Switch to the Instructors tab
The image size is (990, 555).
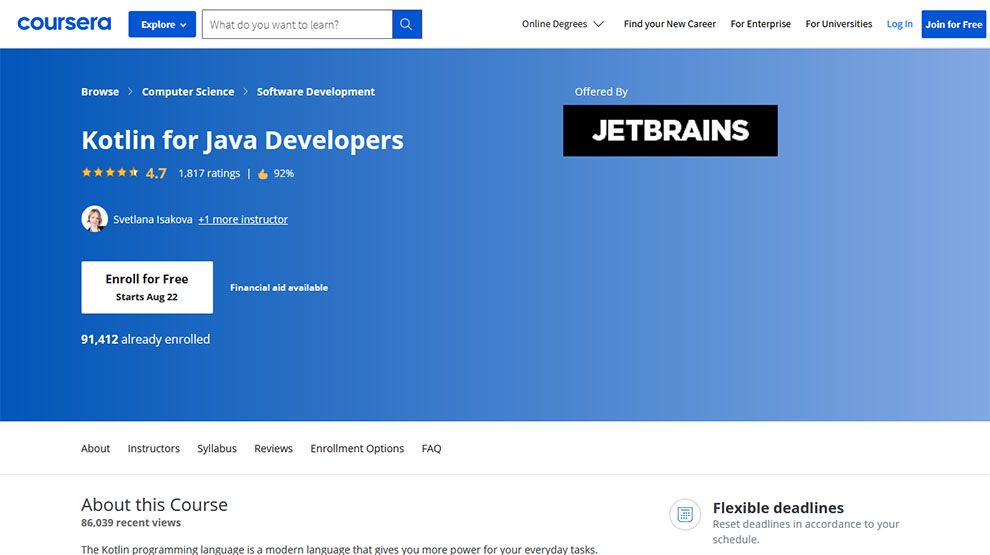point(153,448)
